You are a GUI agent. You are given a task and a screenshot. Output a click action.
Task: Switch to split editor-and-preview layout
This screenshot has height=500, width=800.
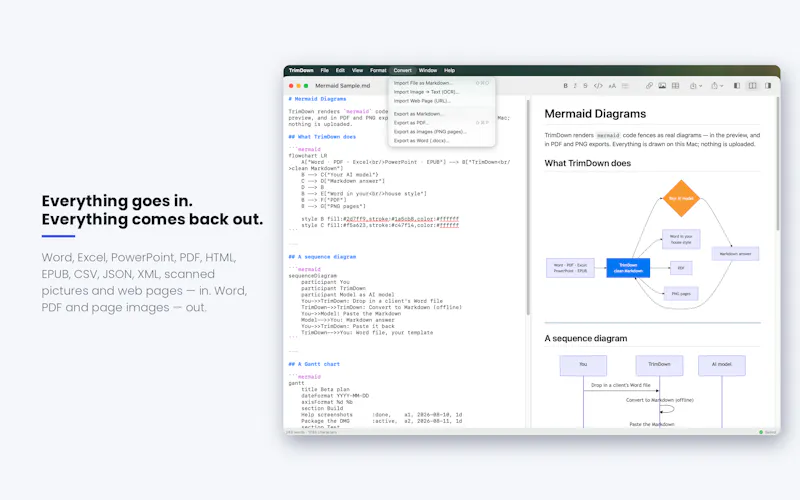753,86
